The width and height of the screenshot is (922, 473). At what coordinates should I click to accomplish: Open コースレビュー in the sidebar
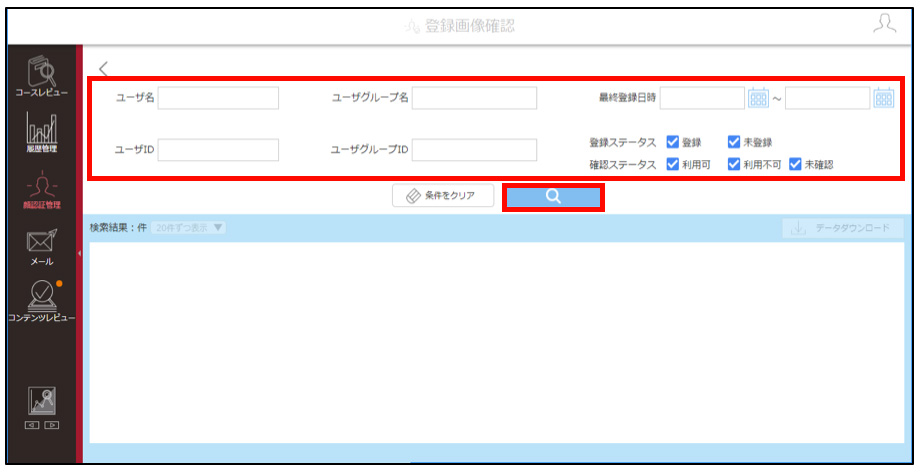click(x=42, y=75)
